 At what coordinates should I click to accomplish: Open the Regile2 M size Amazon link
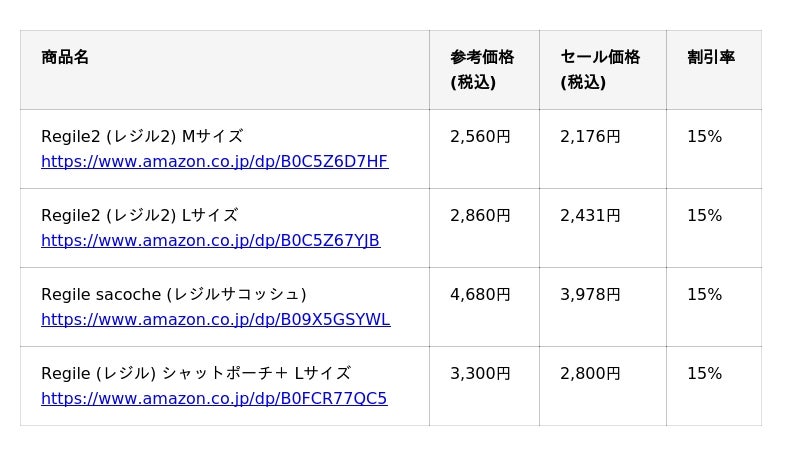click(214, 161)
